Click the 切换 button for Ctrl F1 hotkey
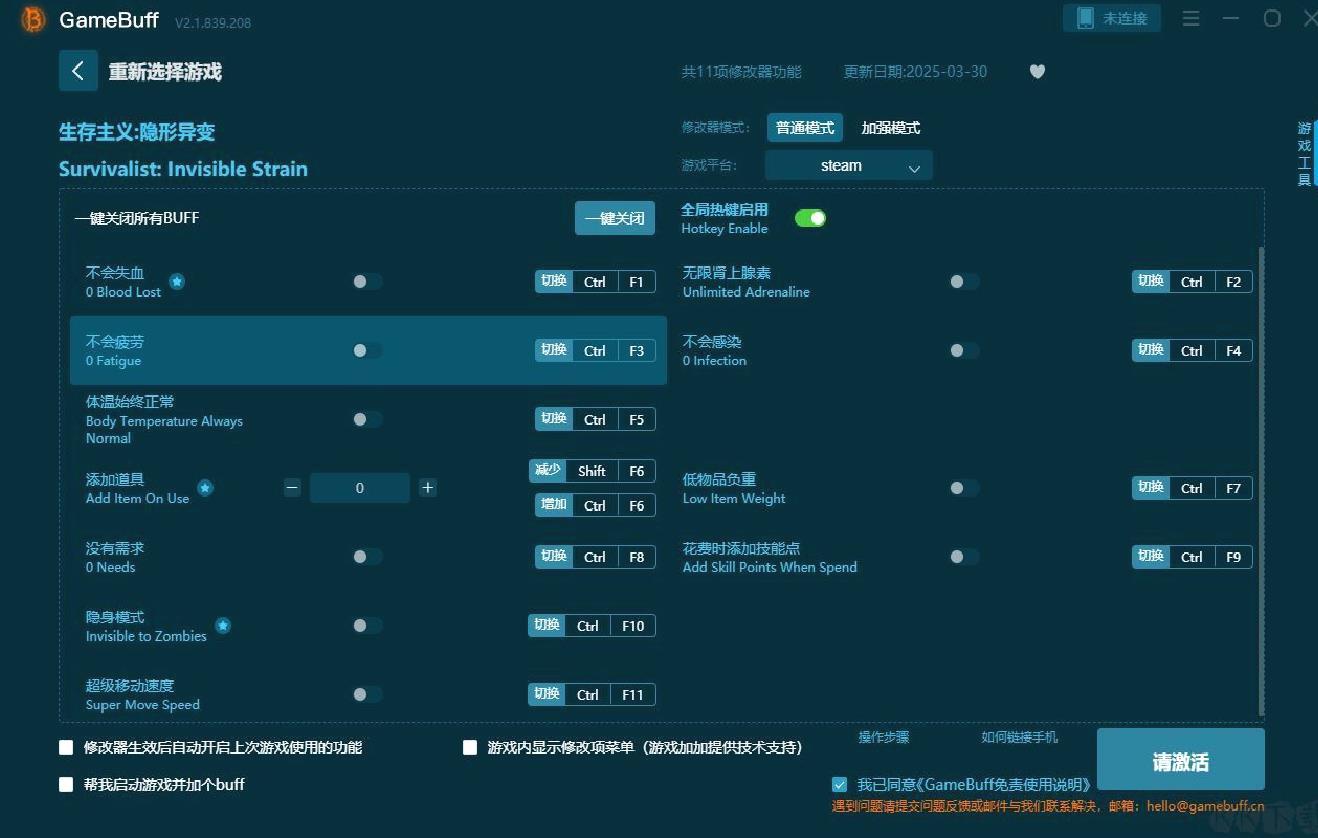Screen dimensions: 1318x838 click(554, 282)
